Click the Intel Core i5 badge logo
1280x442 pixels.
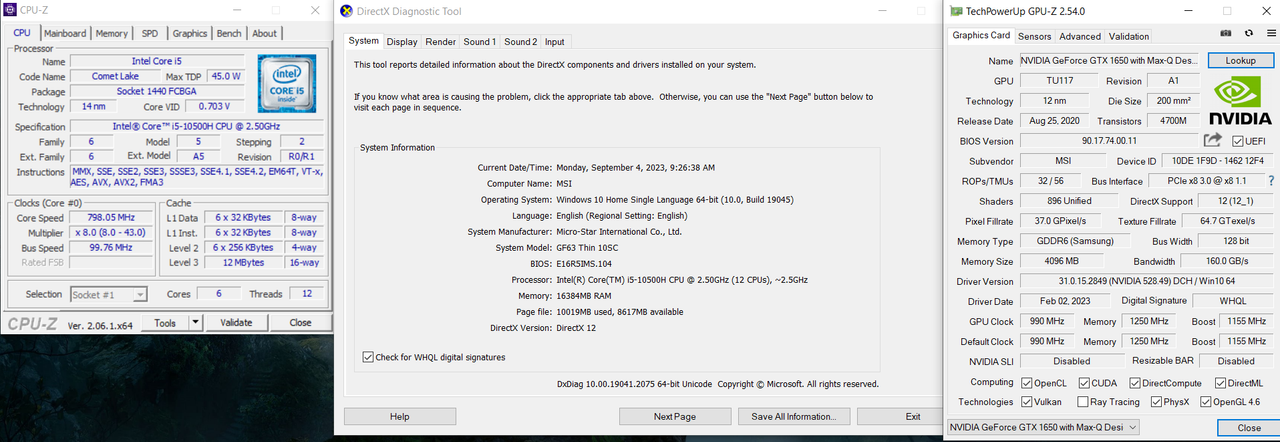click(287, 83)
